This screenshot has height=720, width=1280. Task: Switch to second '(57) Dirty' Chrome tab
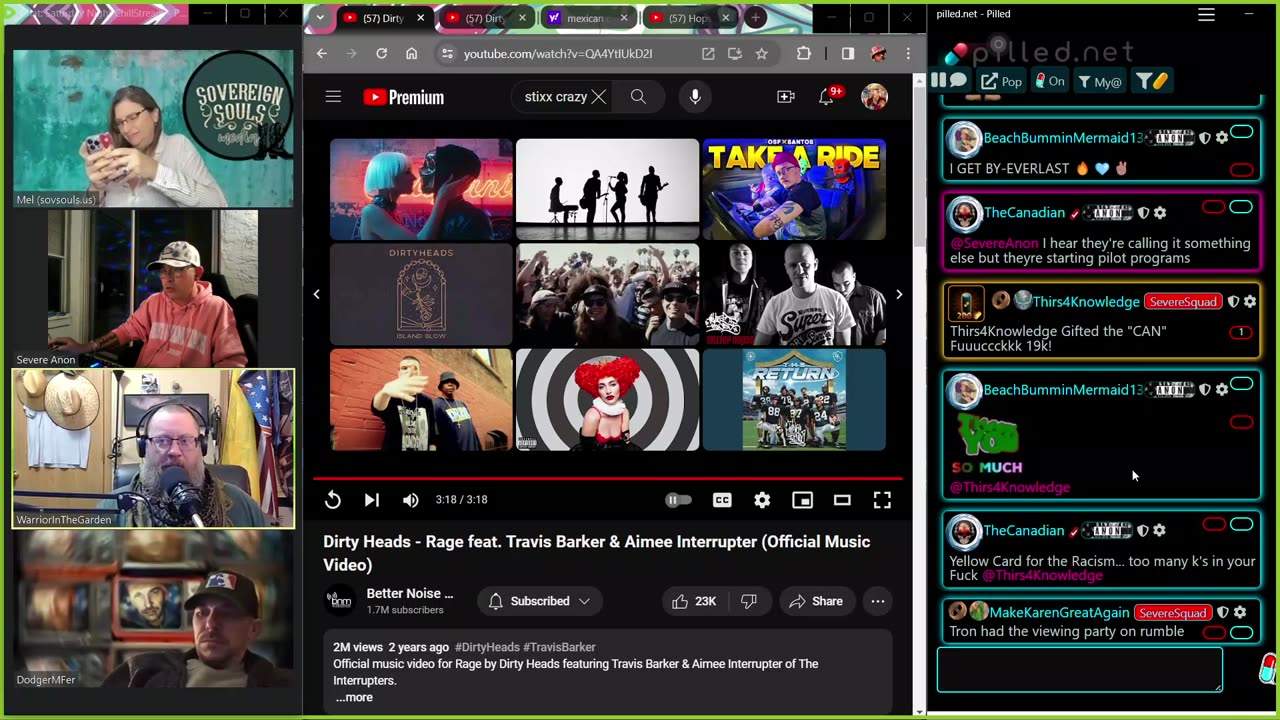click(487, 18)
